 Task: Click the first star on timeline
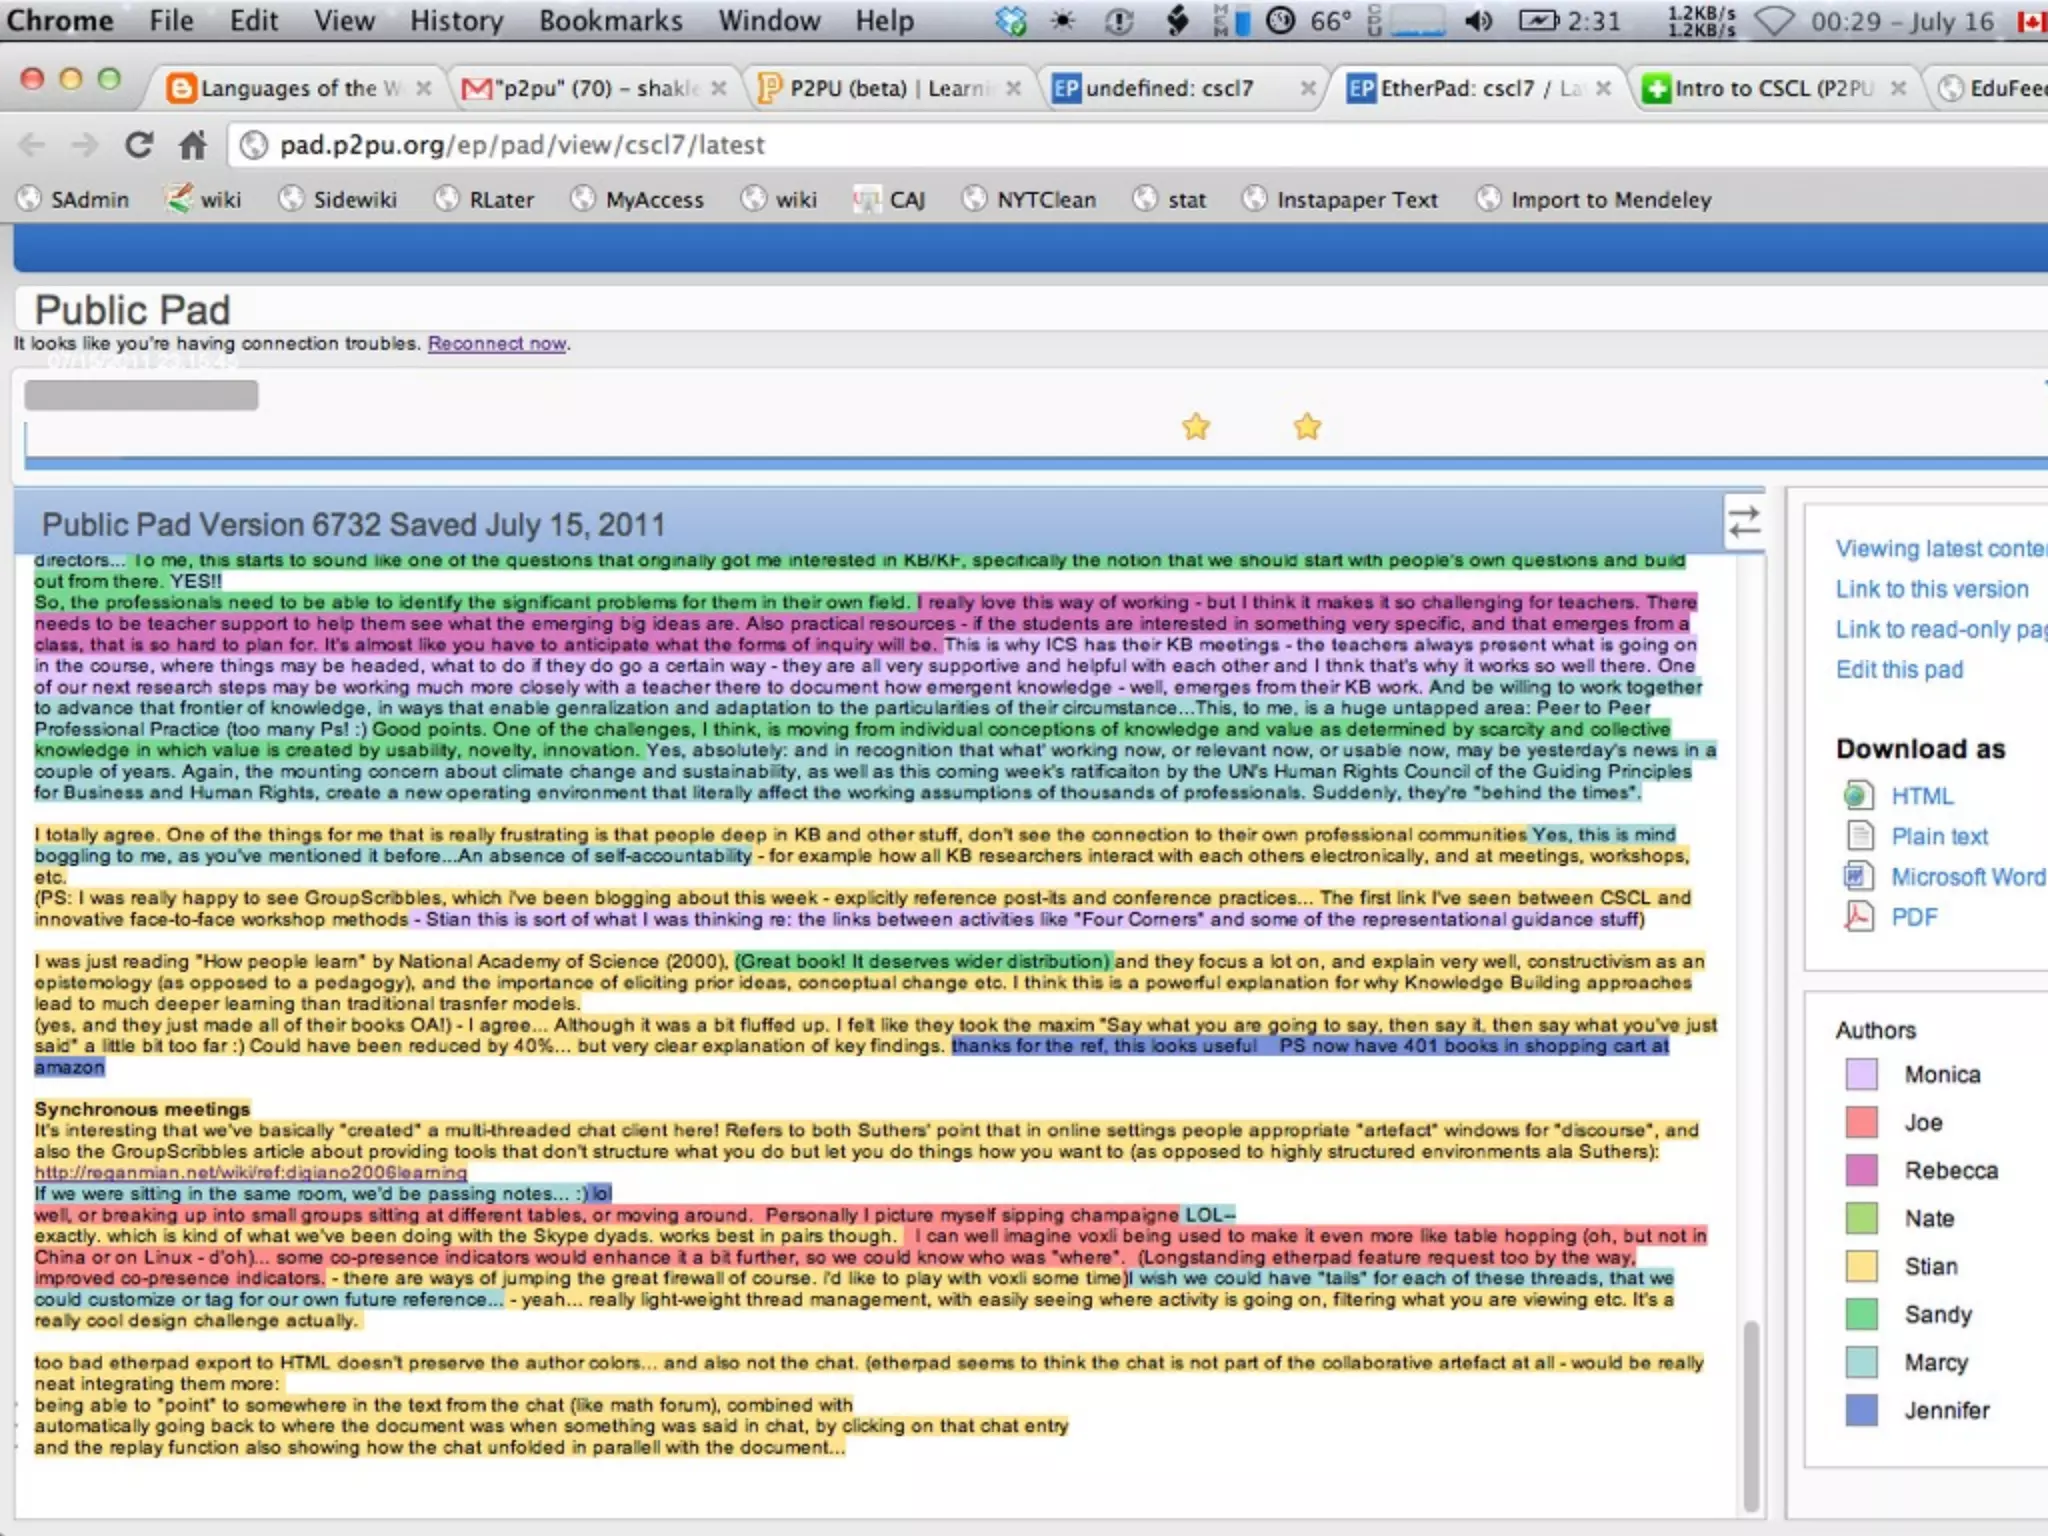click(1196, 428)
